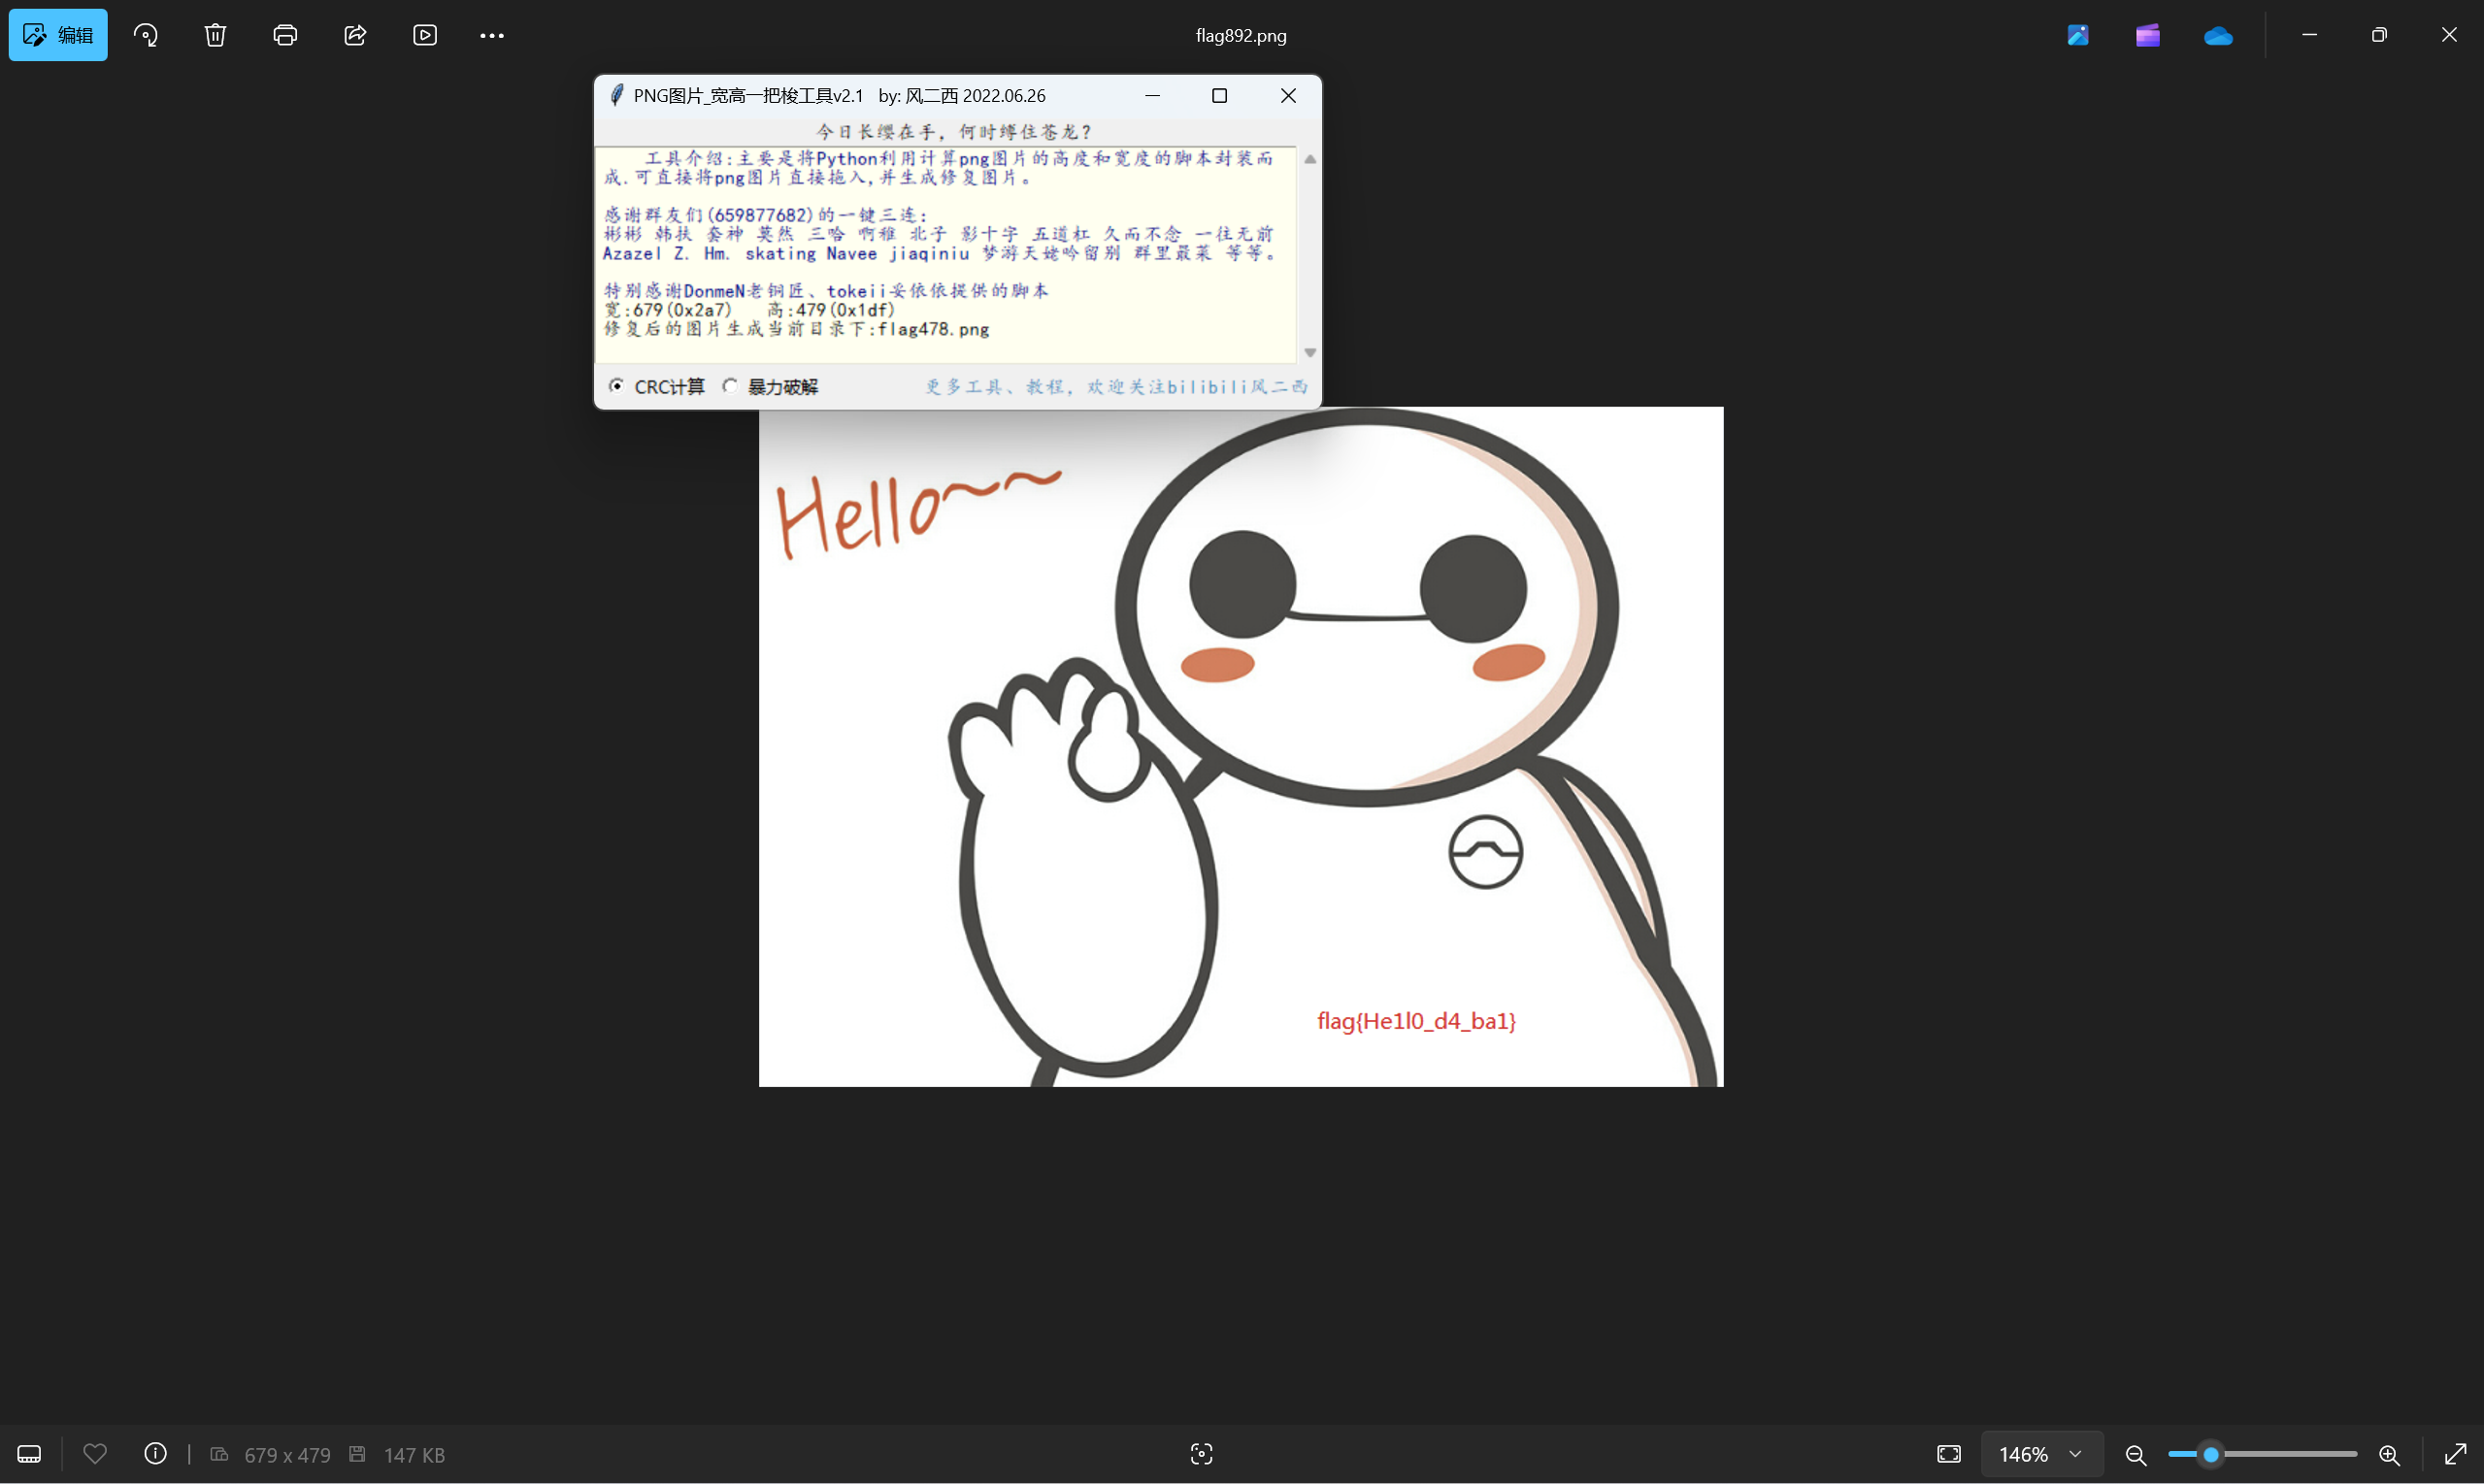
Task: Enter full screen with the expand arrows icon
Action: click(2456, 1454)
